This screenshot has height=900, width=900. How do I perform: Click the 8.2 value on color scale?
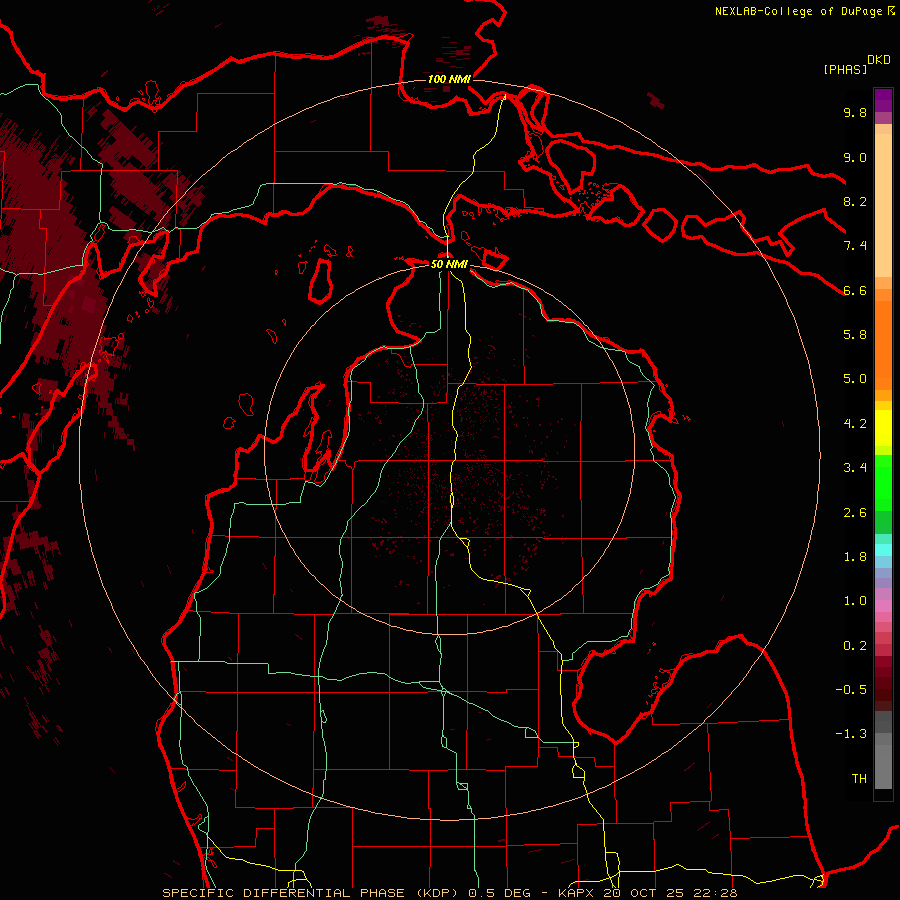855,201
